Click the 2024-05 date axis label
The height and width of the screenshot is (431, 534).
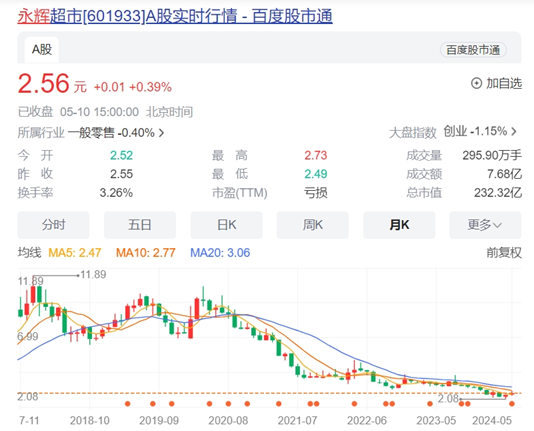coord(492,421)
